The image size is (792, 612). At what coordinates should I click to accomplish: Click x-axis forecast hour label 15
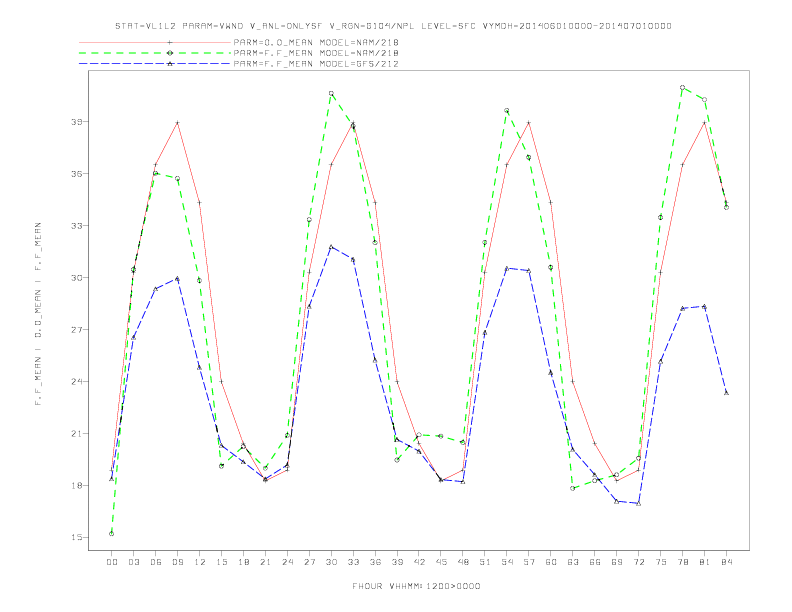(x=221, y=562)
